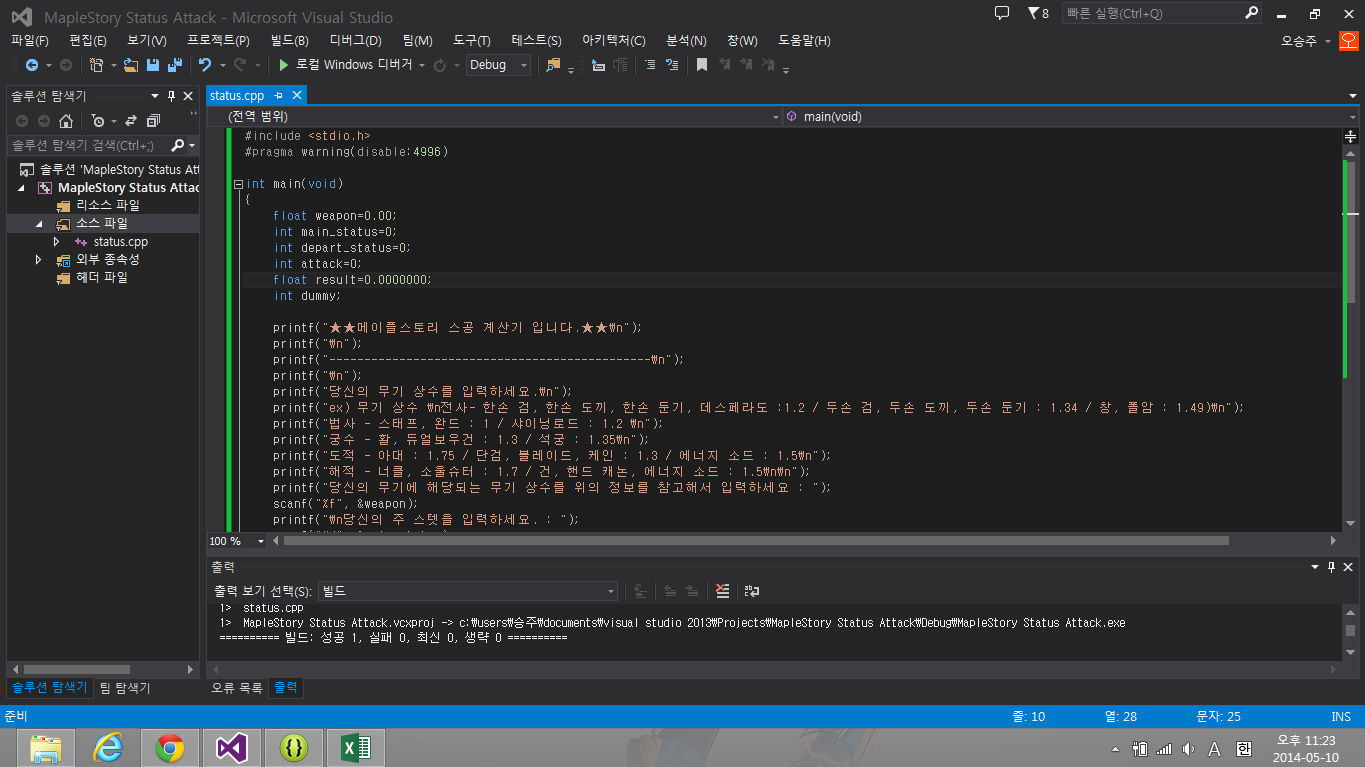The width and height of the screenshot is (1365, 767).
Task: Switch to the 오류 목록 tab
Action: pyautogui.click(x=237, y=688)
